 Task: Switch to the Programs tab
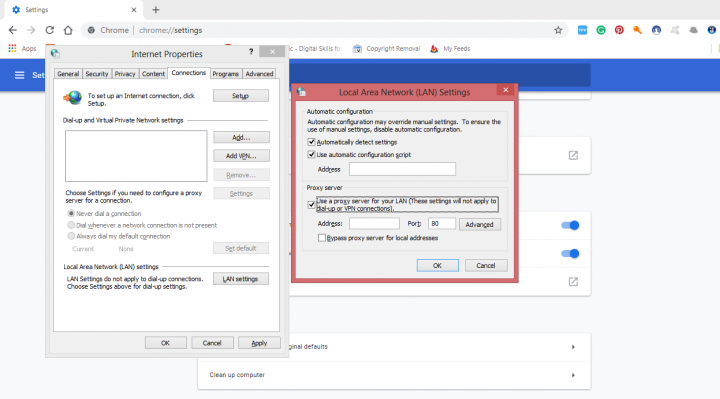[x=225, y=73]
